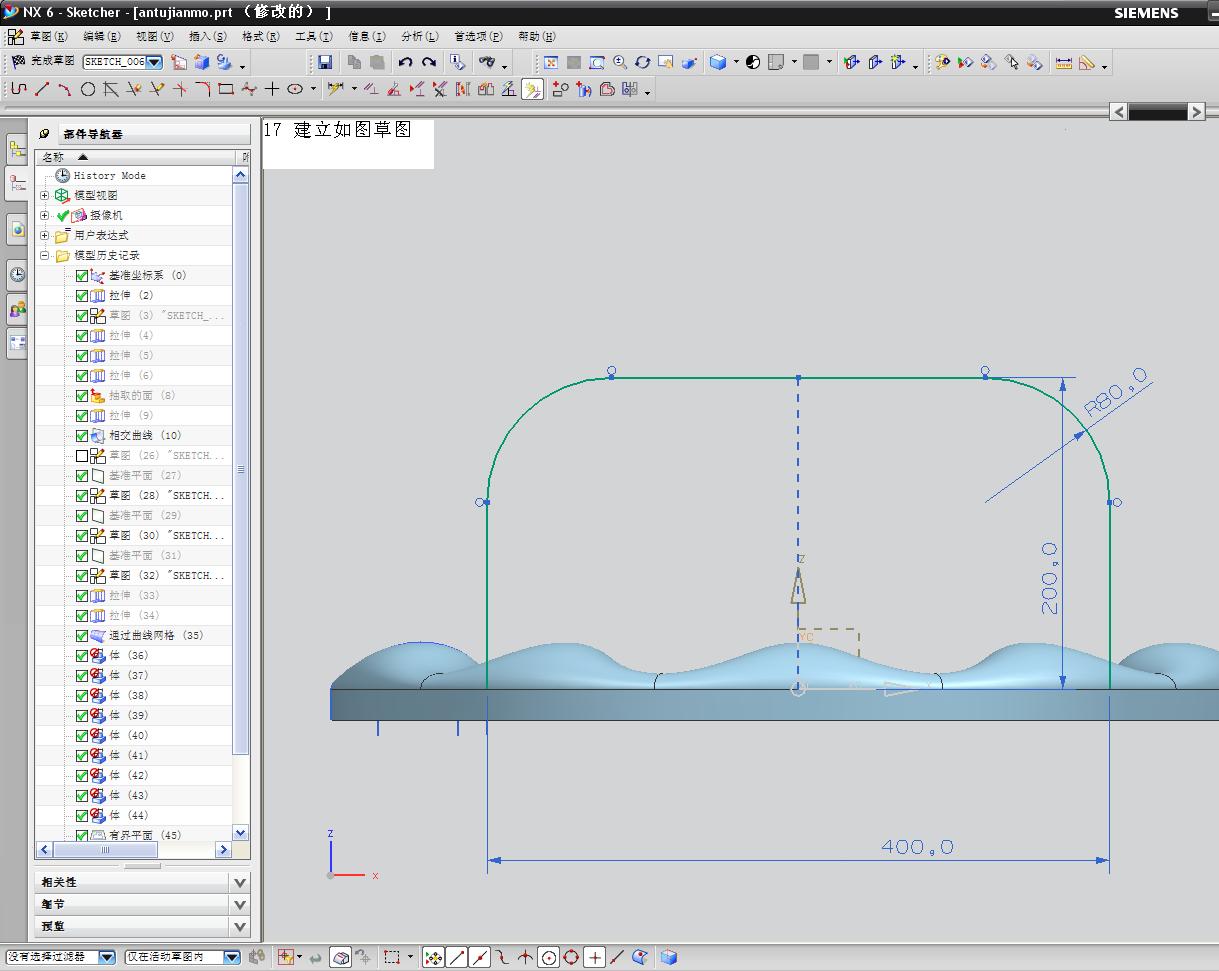
Task: Click the Rotate view icon
Action: tap(643, 62)
